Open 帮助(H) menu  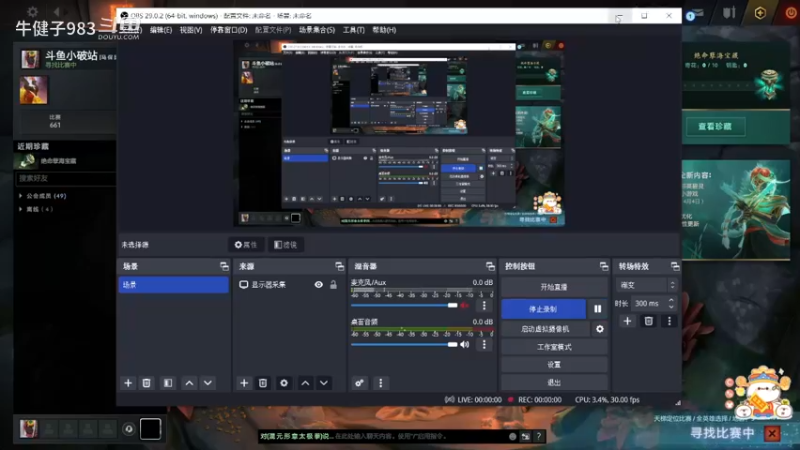pyautogui.click(x=384, y=30)
